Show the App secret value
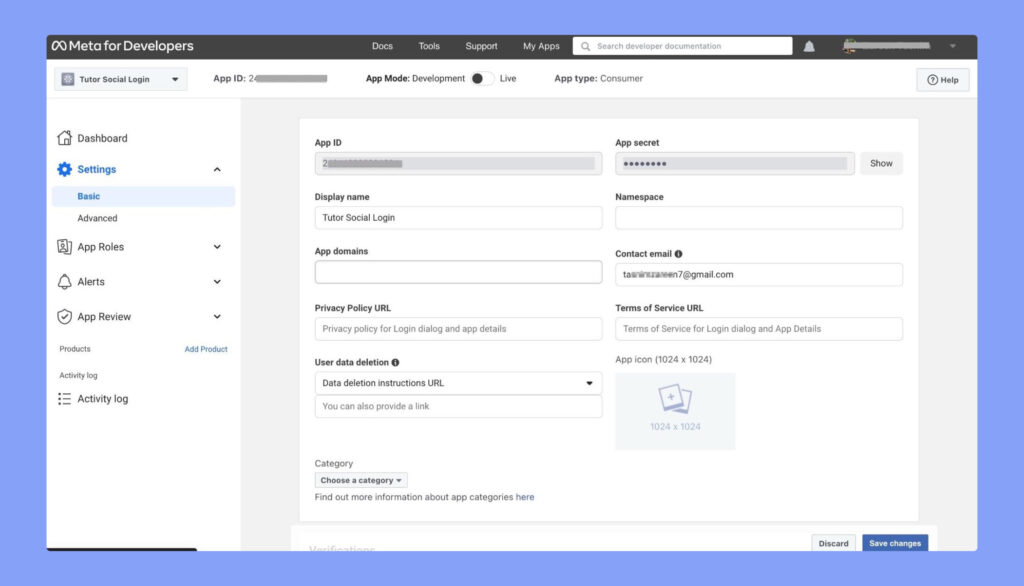1024x586 pixels. pos(881,163)
